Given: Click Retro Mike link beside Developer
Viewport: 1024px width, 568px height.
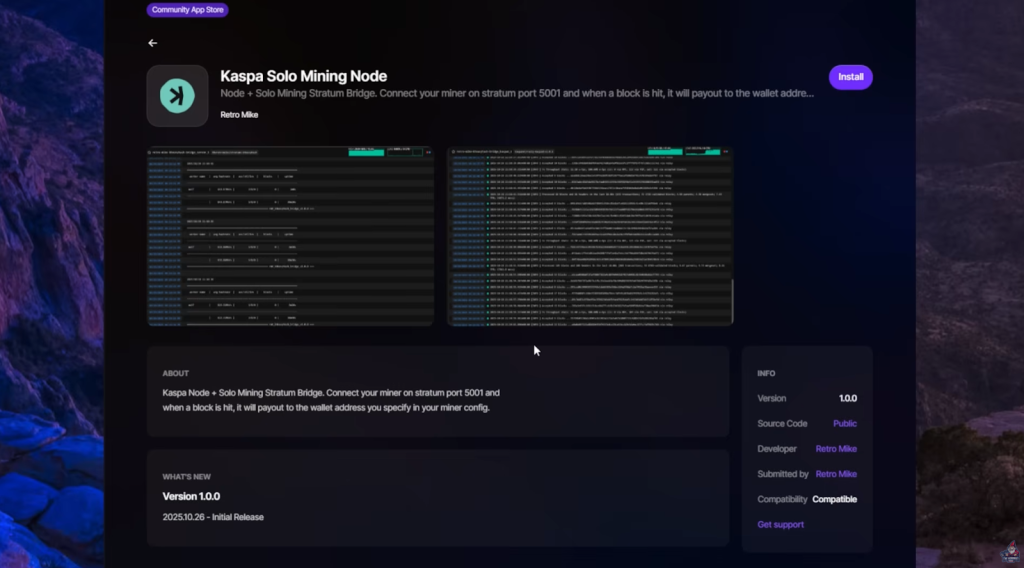Looking at the screenshot, I should click(x=835, y=449).
